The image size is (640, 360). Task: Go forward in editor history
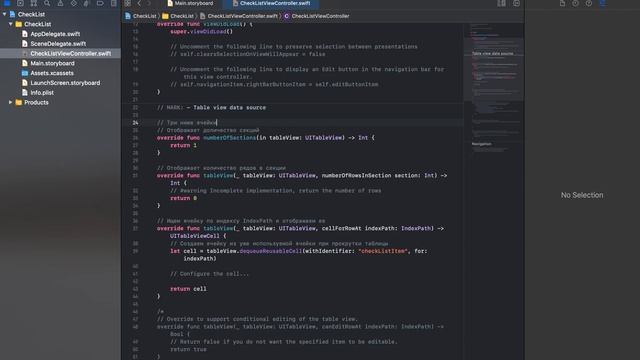pos(149,3)
